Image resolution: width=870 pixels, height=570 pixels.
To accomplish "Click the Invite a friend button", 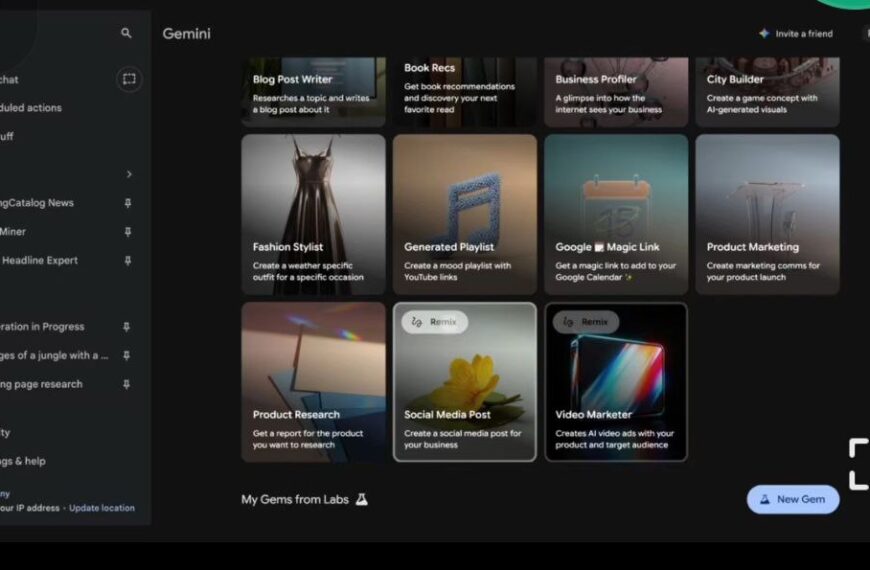I will [795, 33].
